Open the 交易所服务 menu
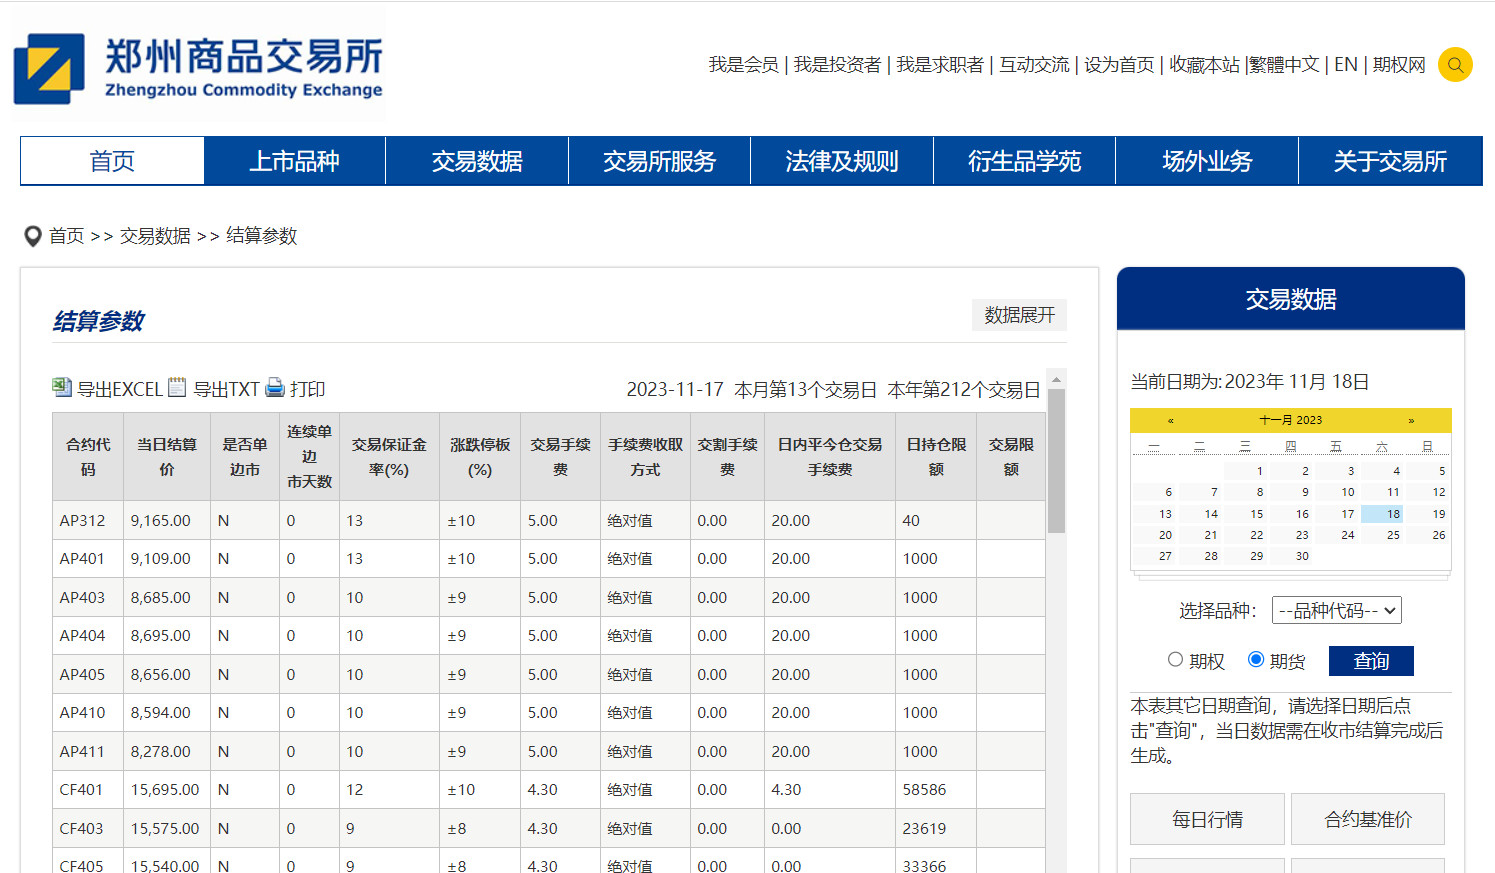Viewport: 1495px width, 873px height. pyautogui.click(x=659, y=161)
